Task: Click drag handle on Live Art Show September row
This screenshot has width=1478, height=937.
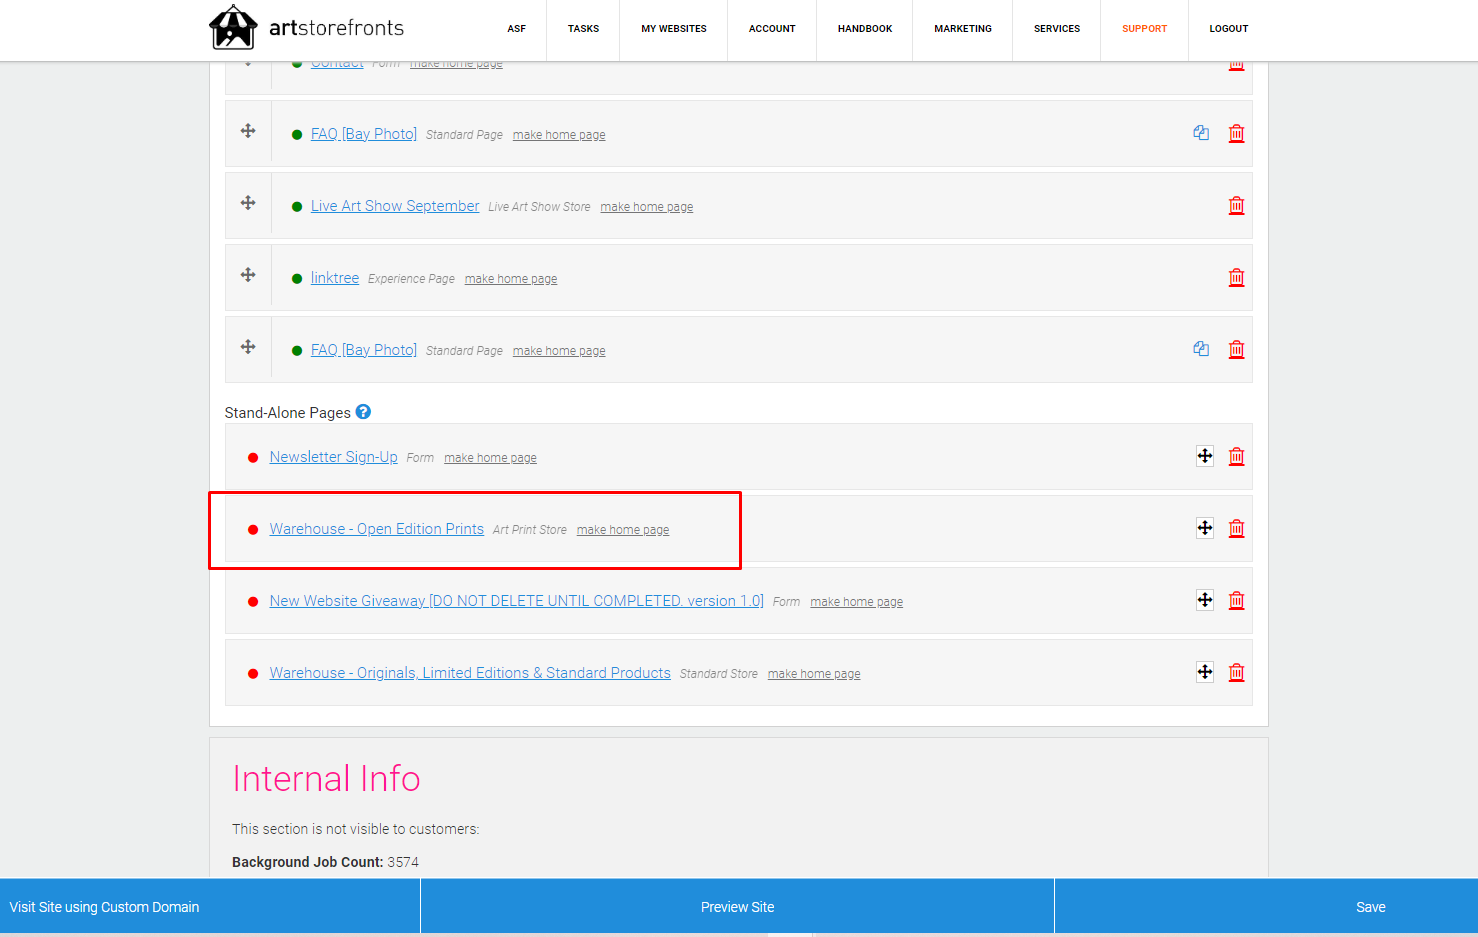Action: 248,203
